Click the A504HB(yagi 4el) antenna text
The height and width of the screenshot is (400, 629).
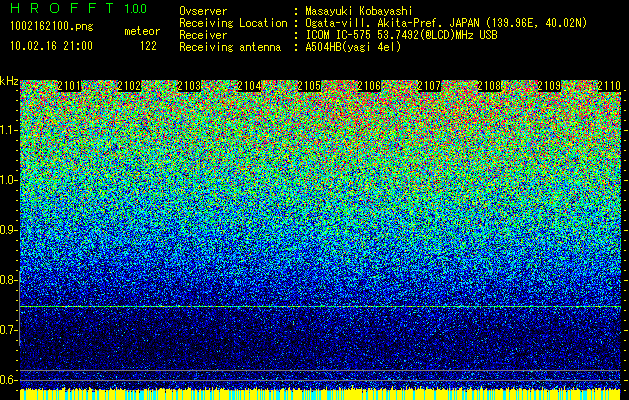coord(353,47)
